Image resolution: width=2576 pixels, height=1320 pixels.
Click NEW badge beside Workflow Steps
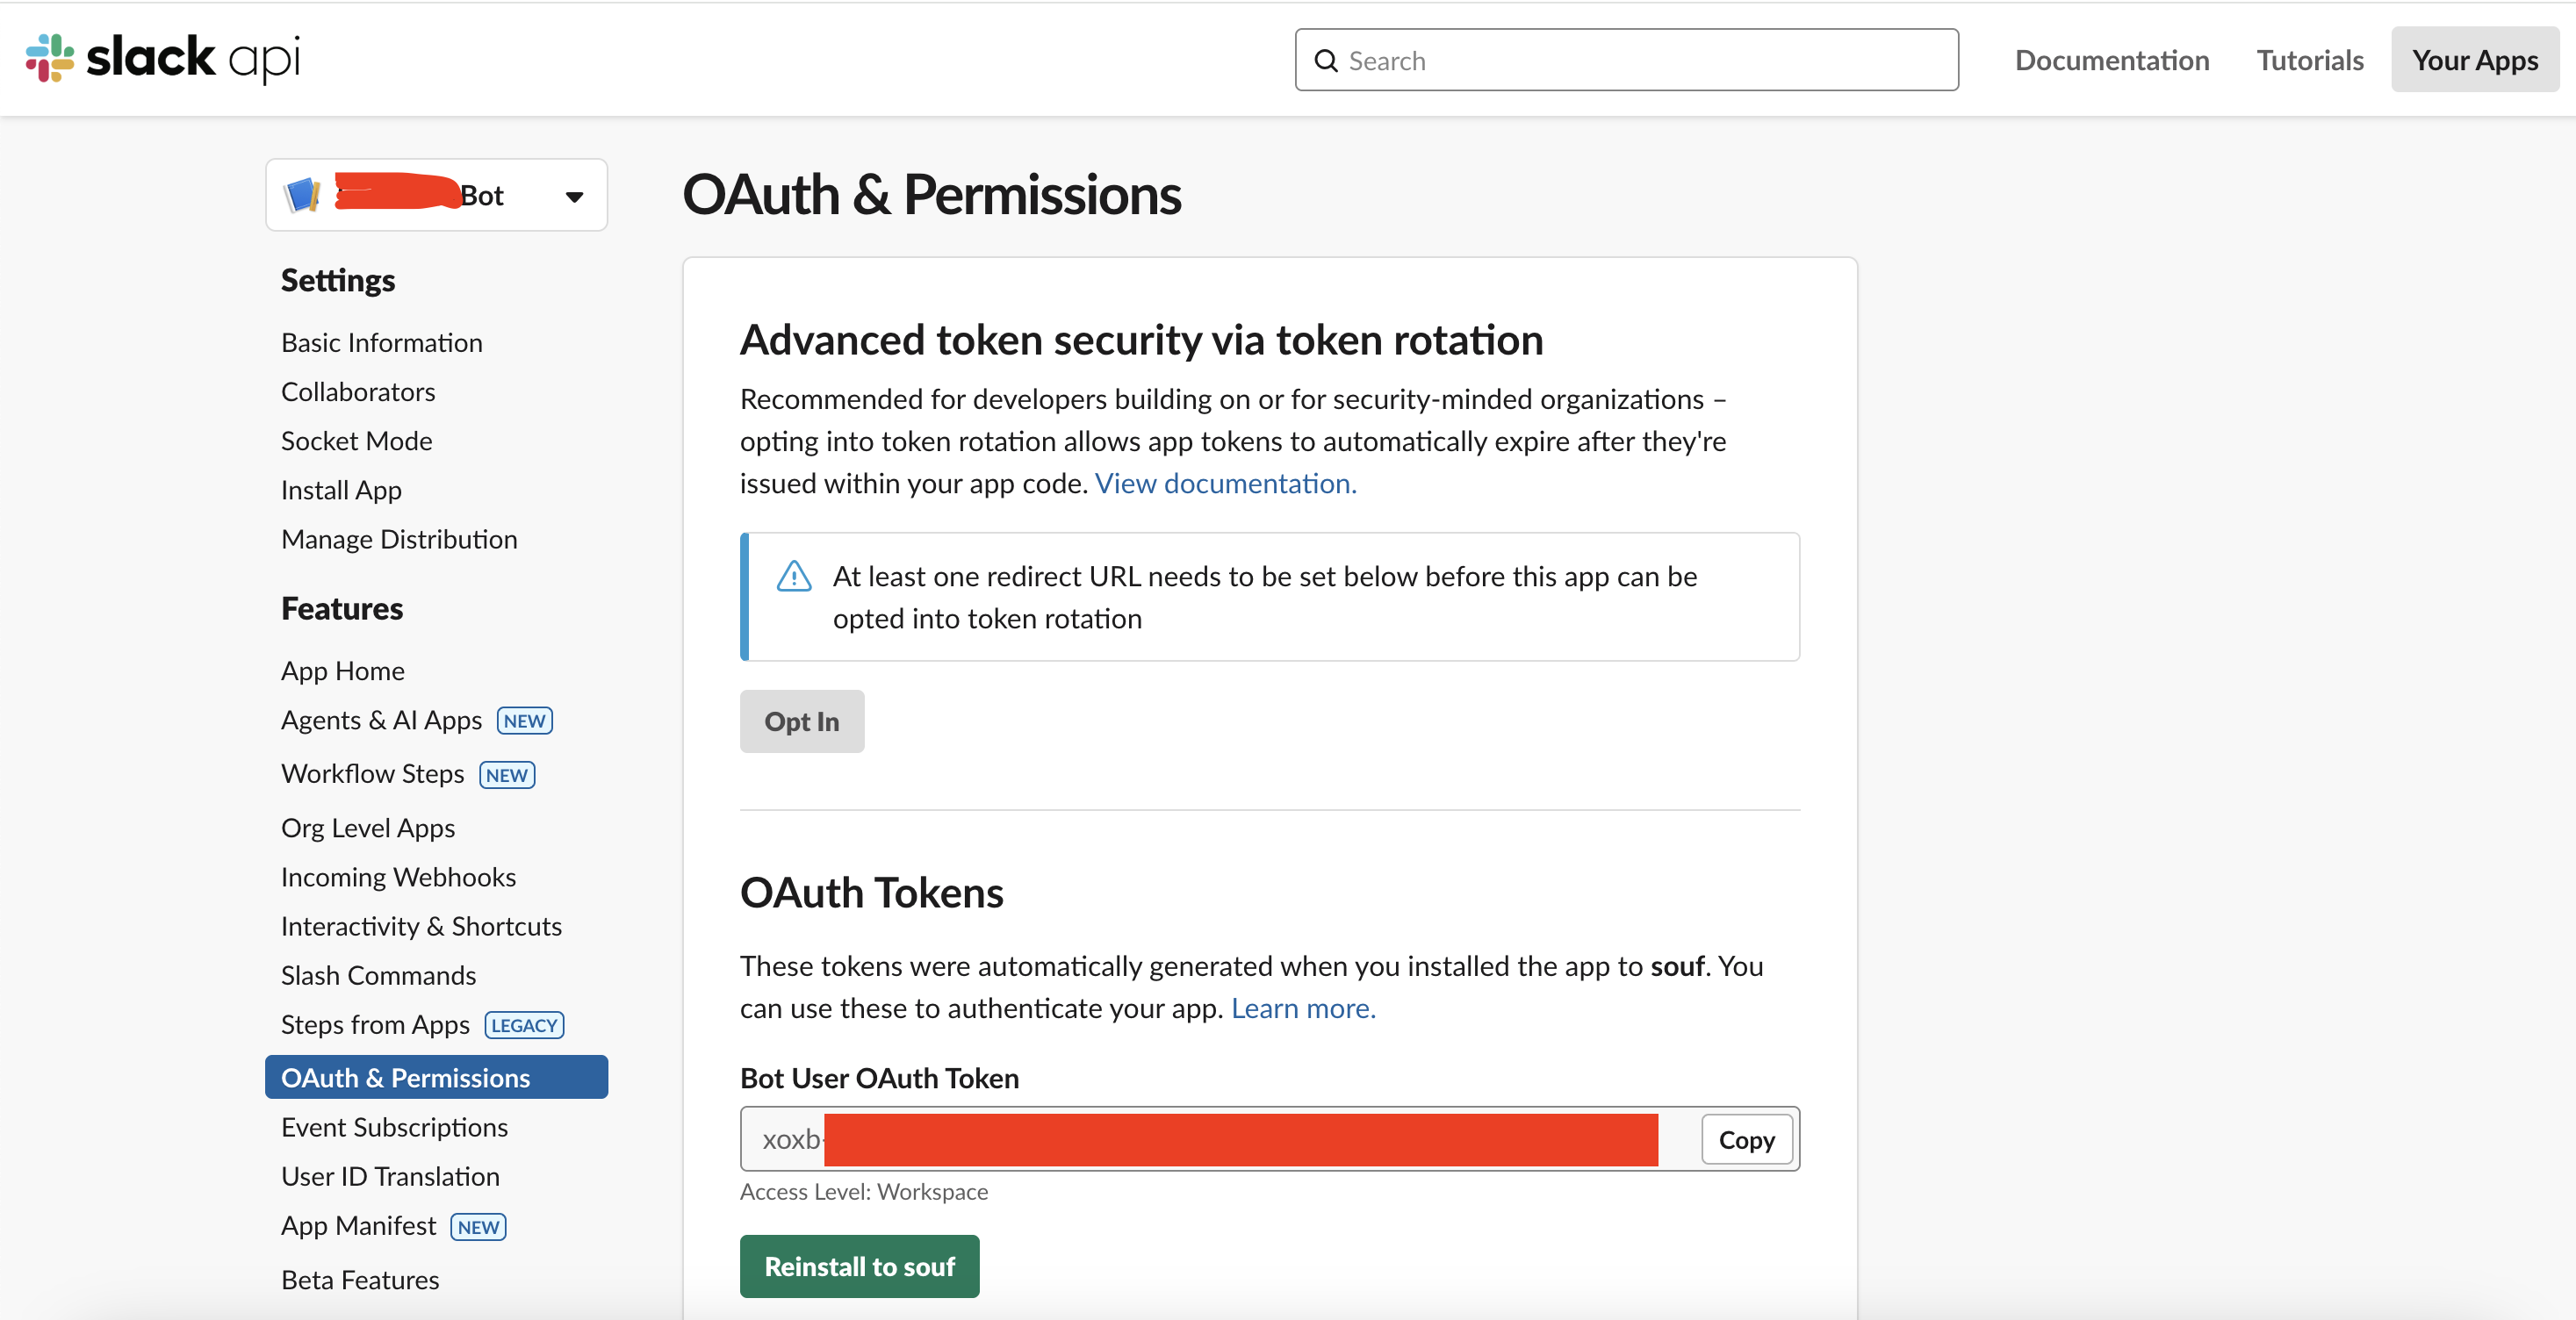pos(507,775)
